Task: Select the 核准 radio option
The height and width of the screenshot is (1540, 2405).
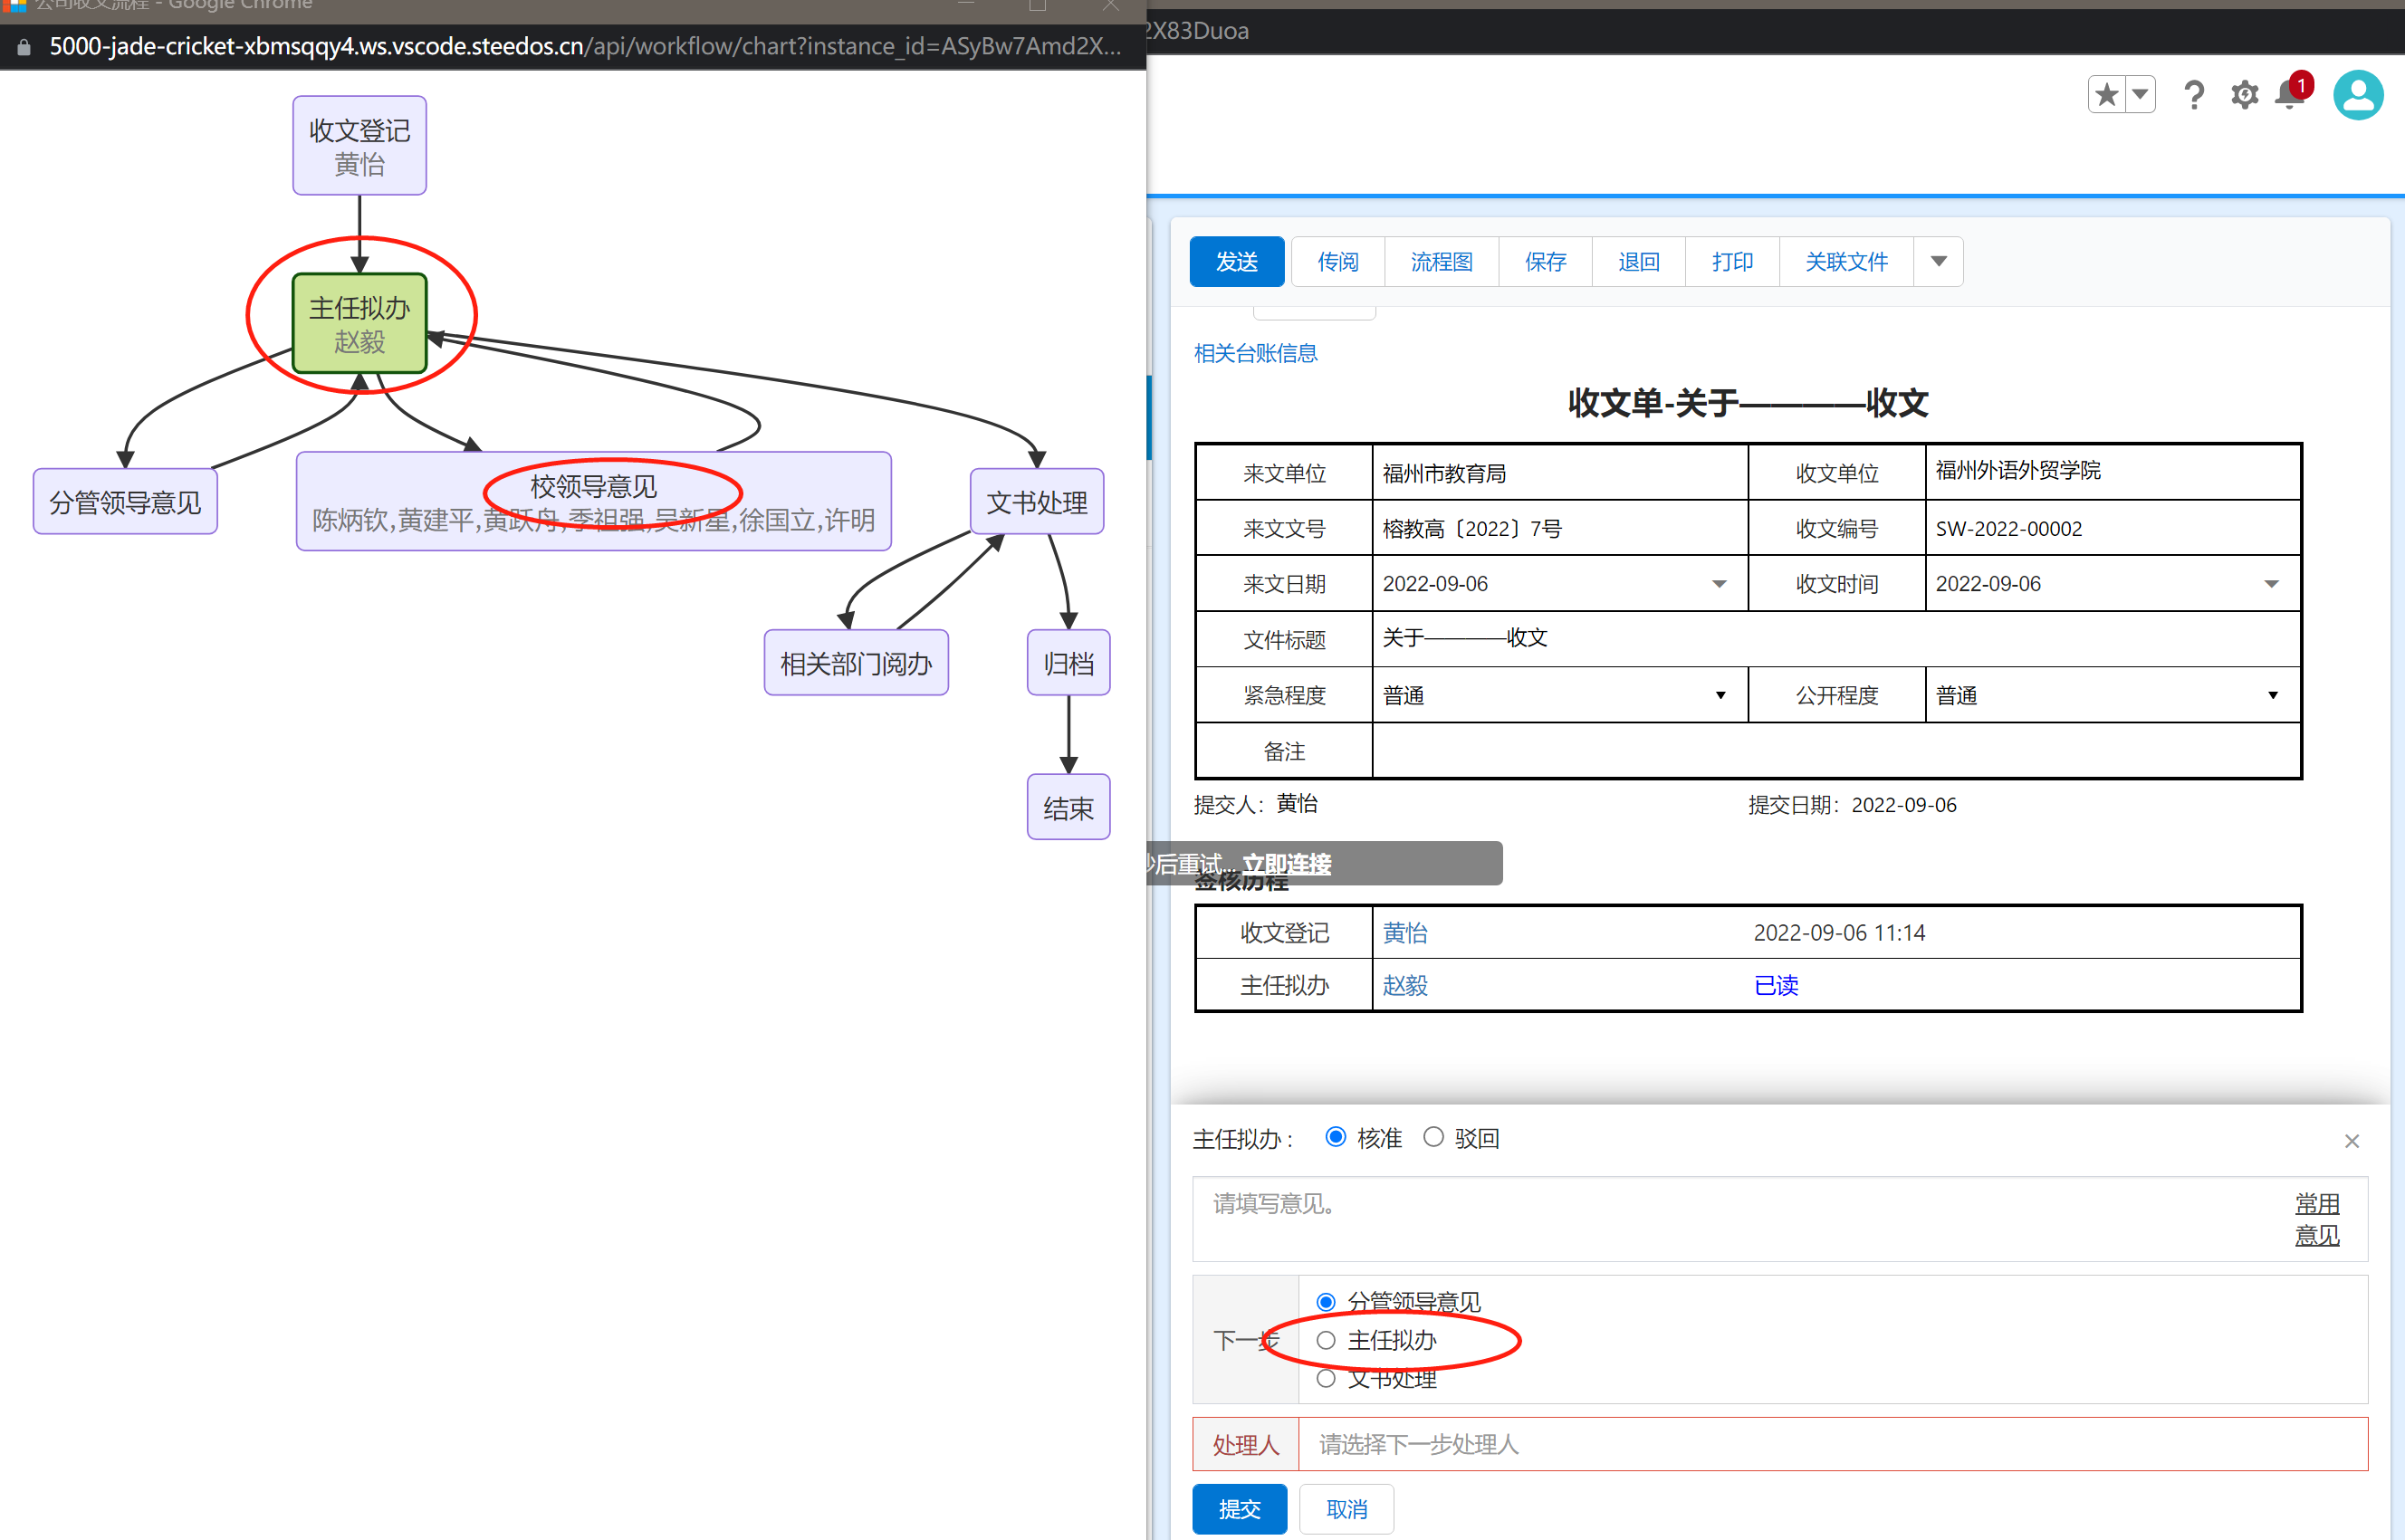Action: (x=1335, y=1137)
